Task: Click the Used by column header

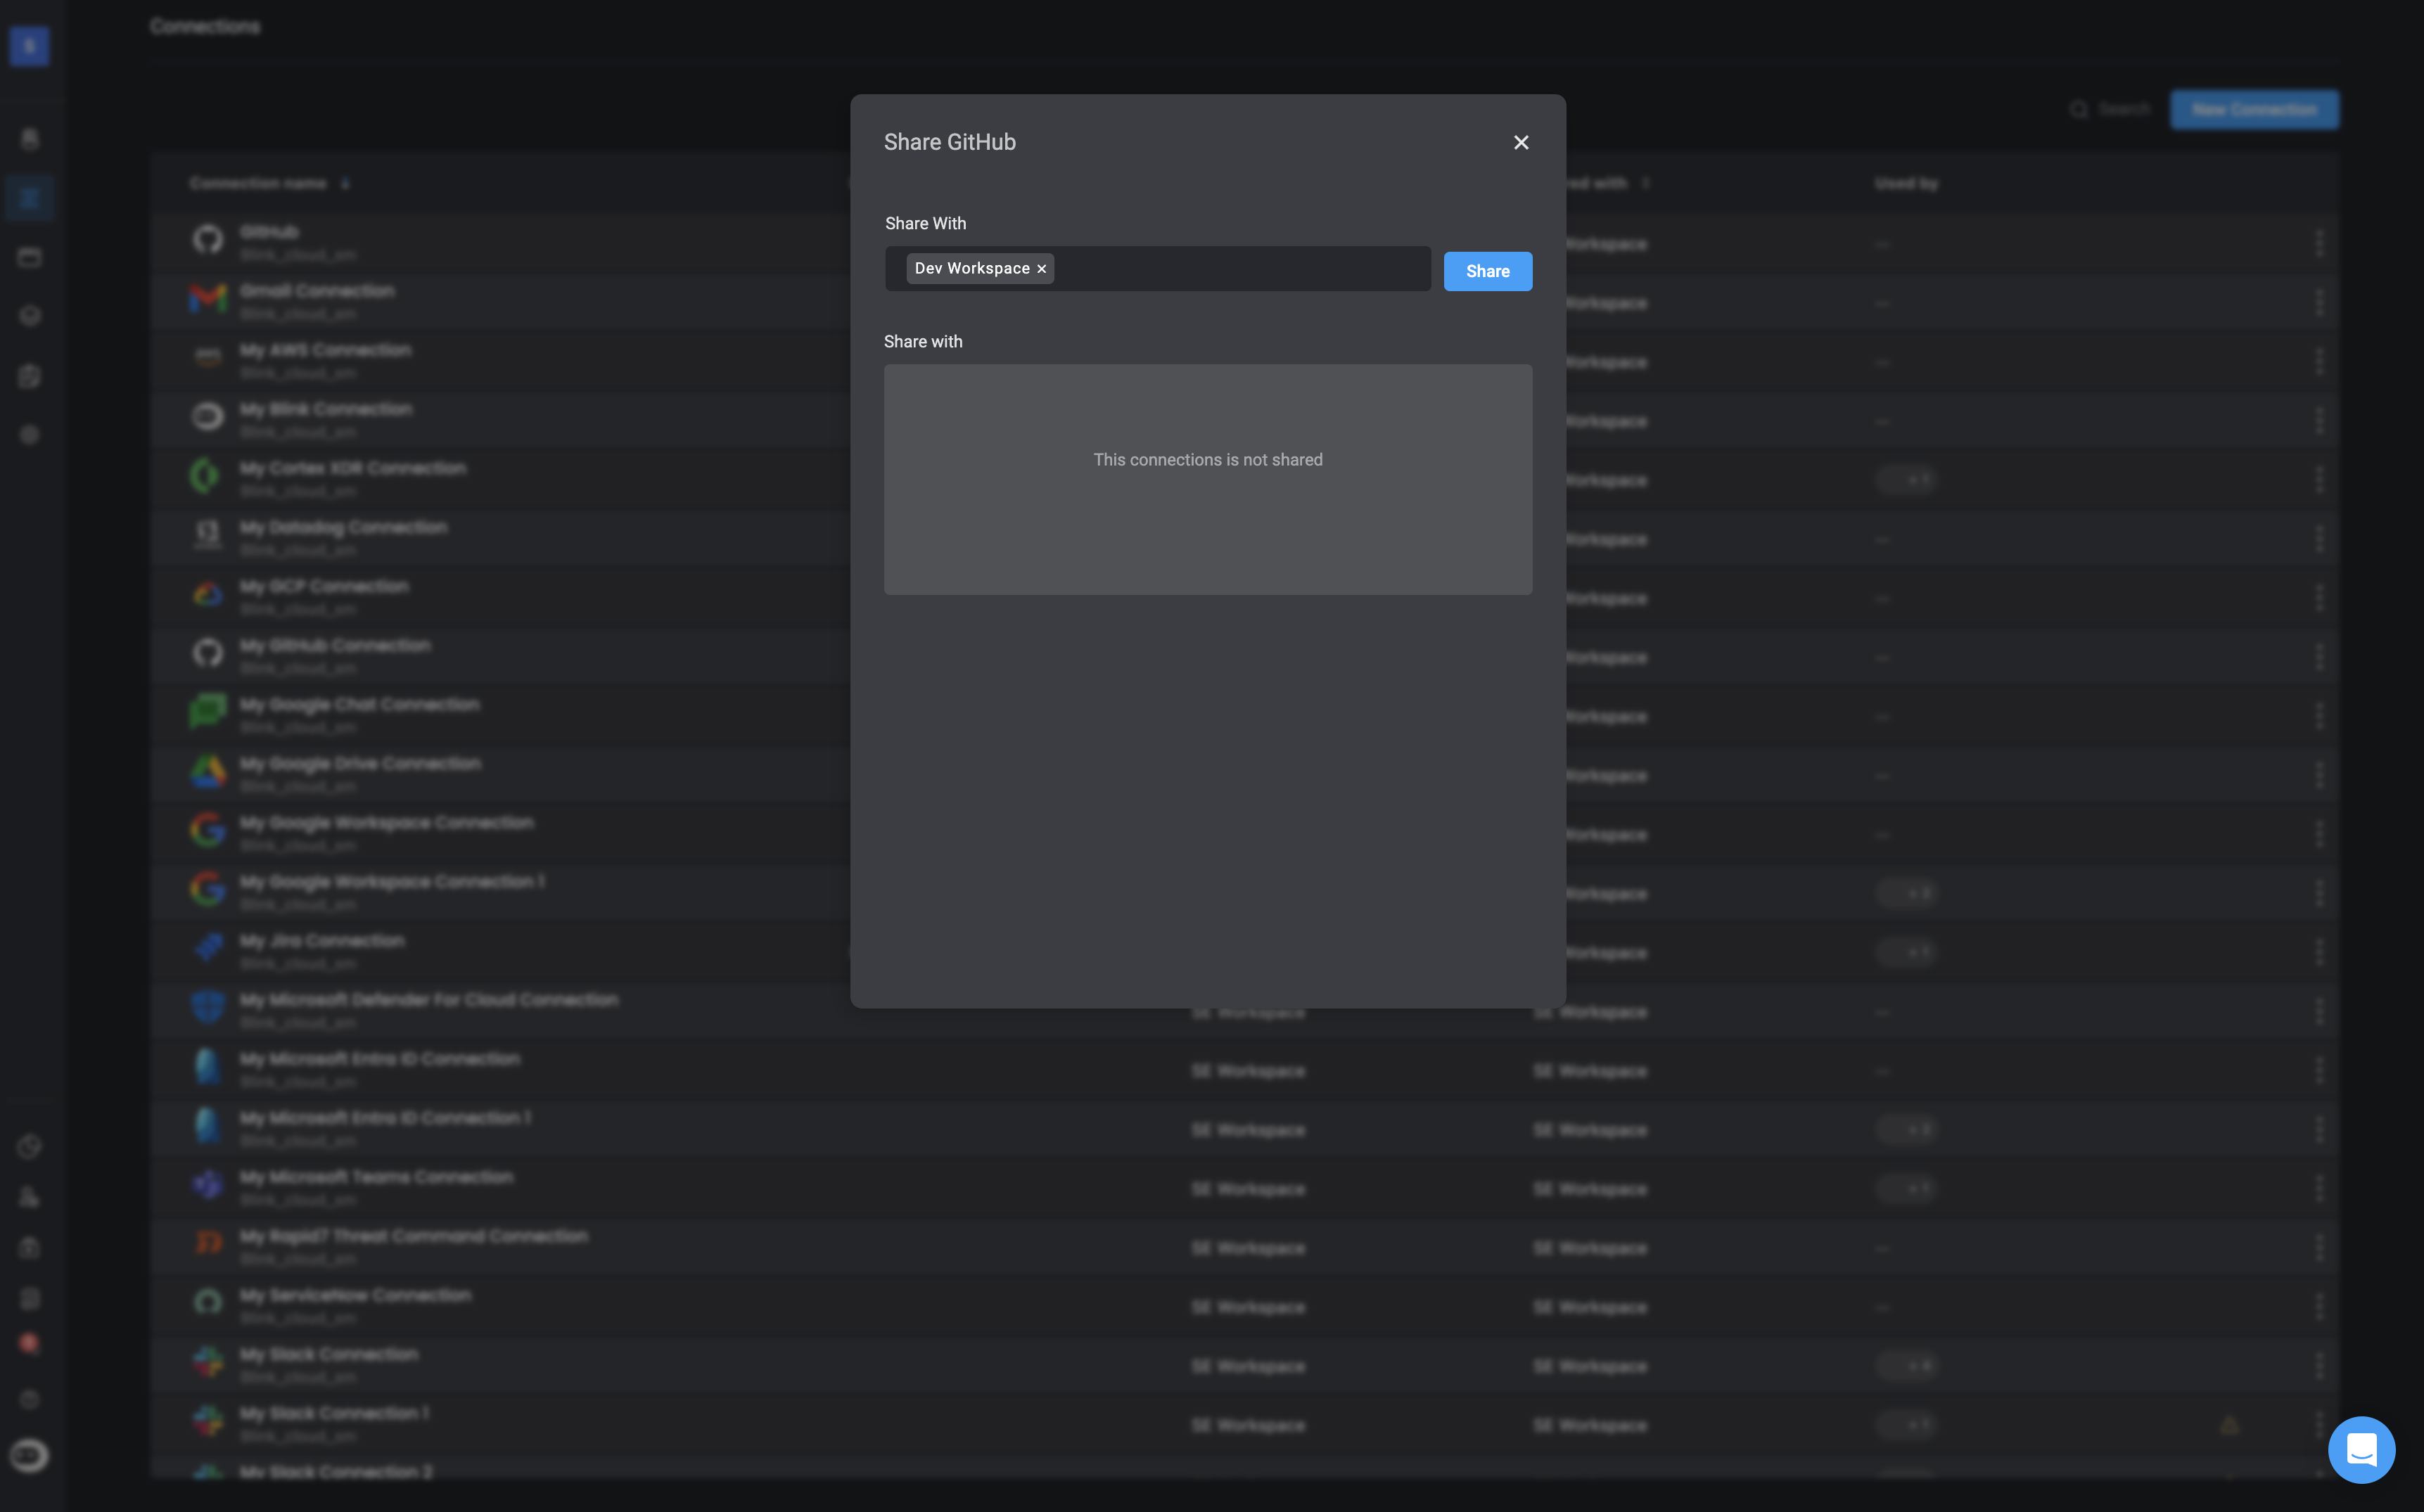Action: (1906, 183)
